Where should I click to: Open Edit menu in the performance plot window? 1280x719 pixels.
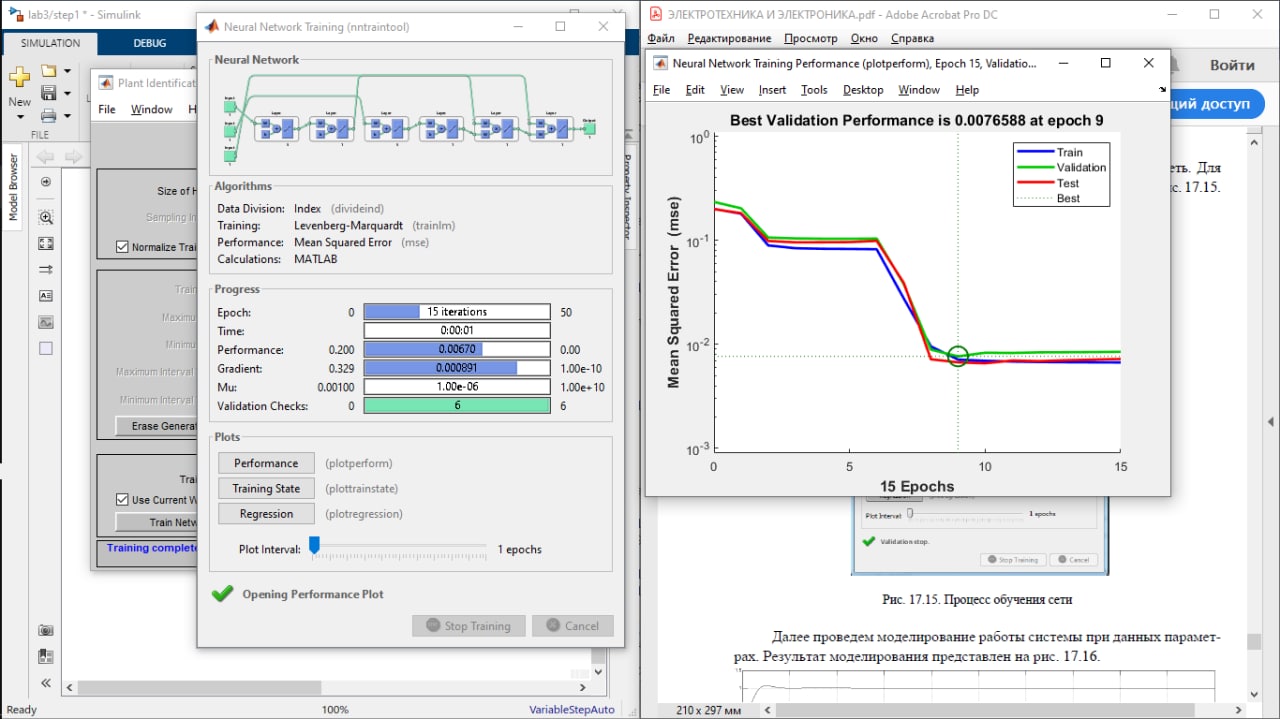point(695,90)
